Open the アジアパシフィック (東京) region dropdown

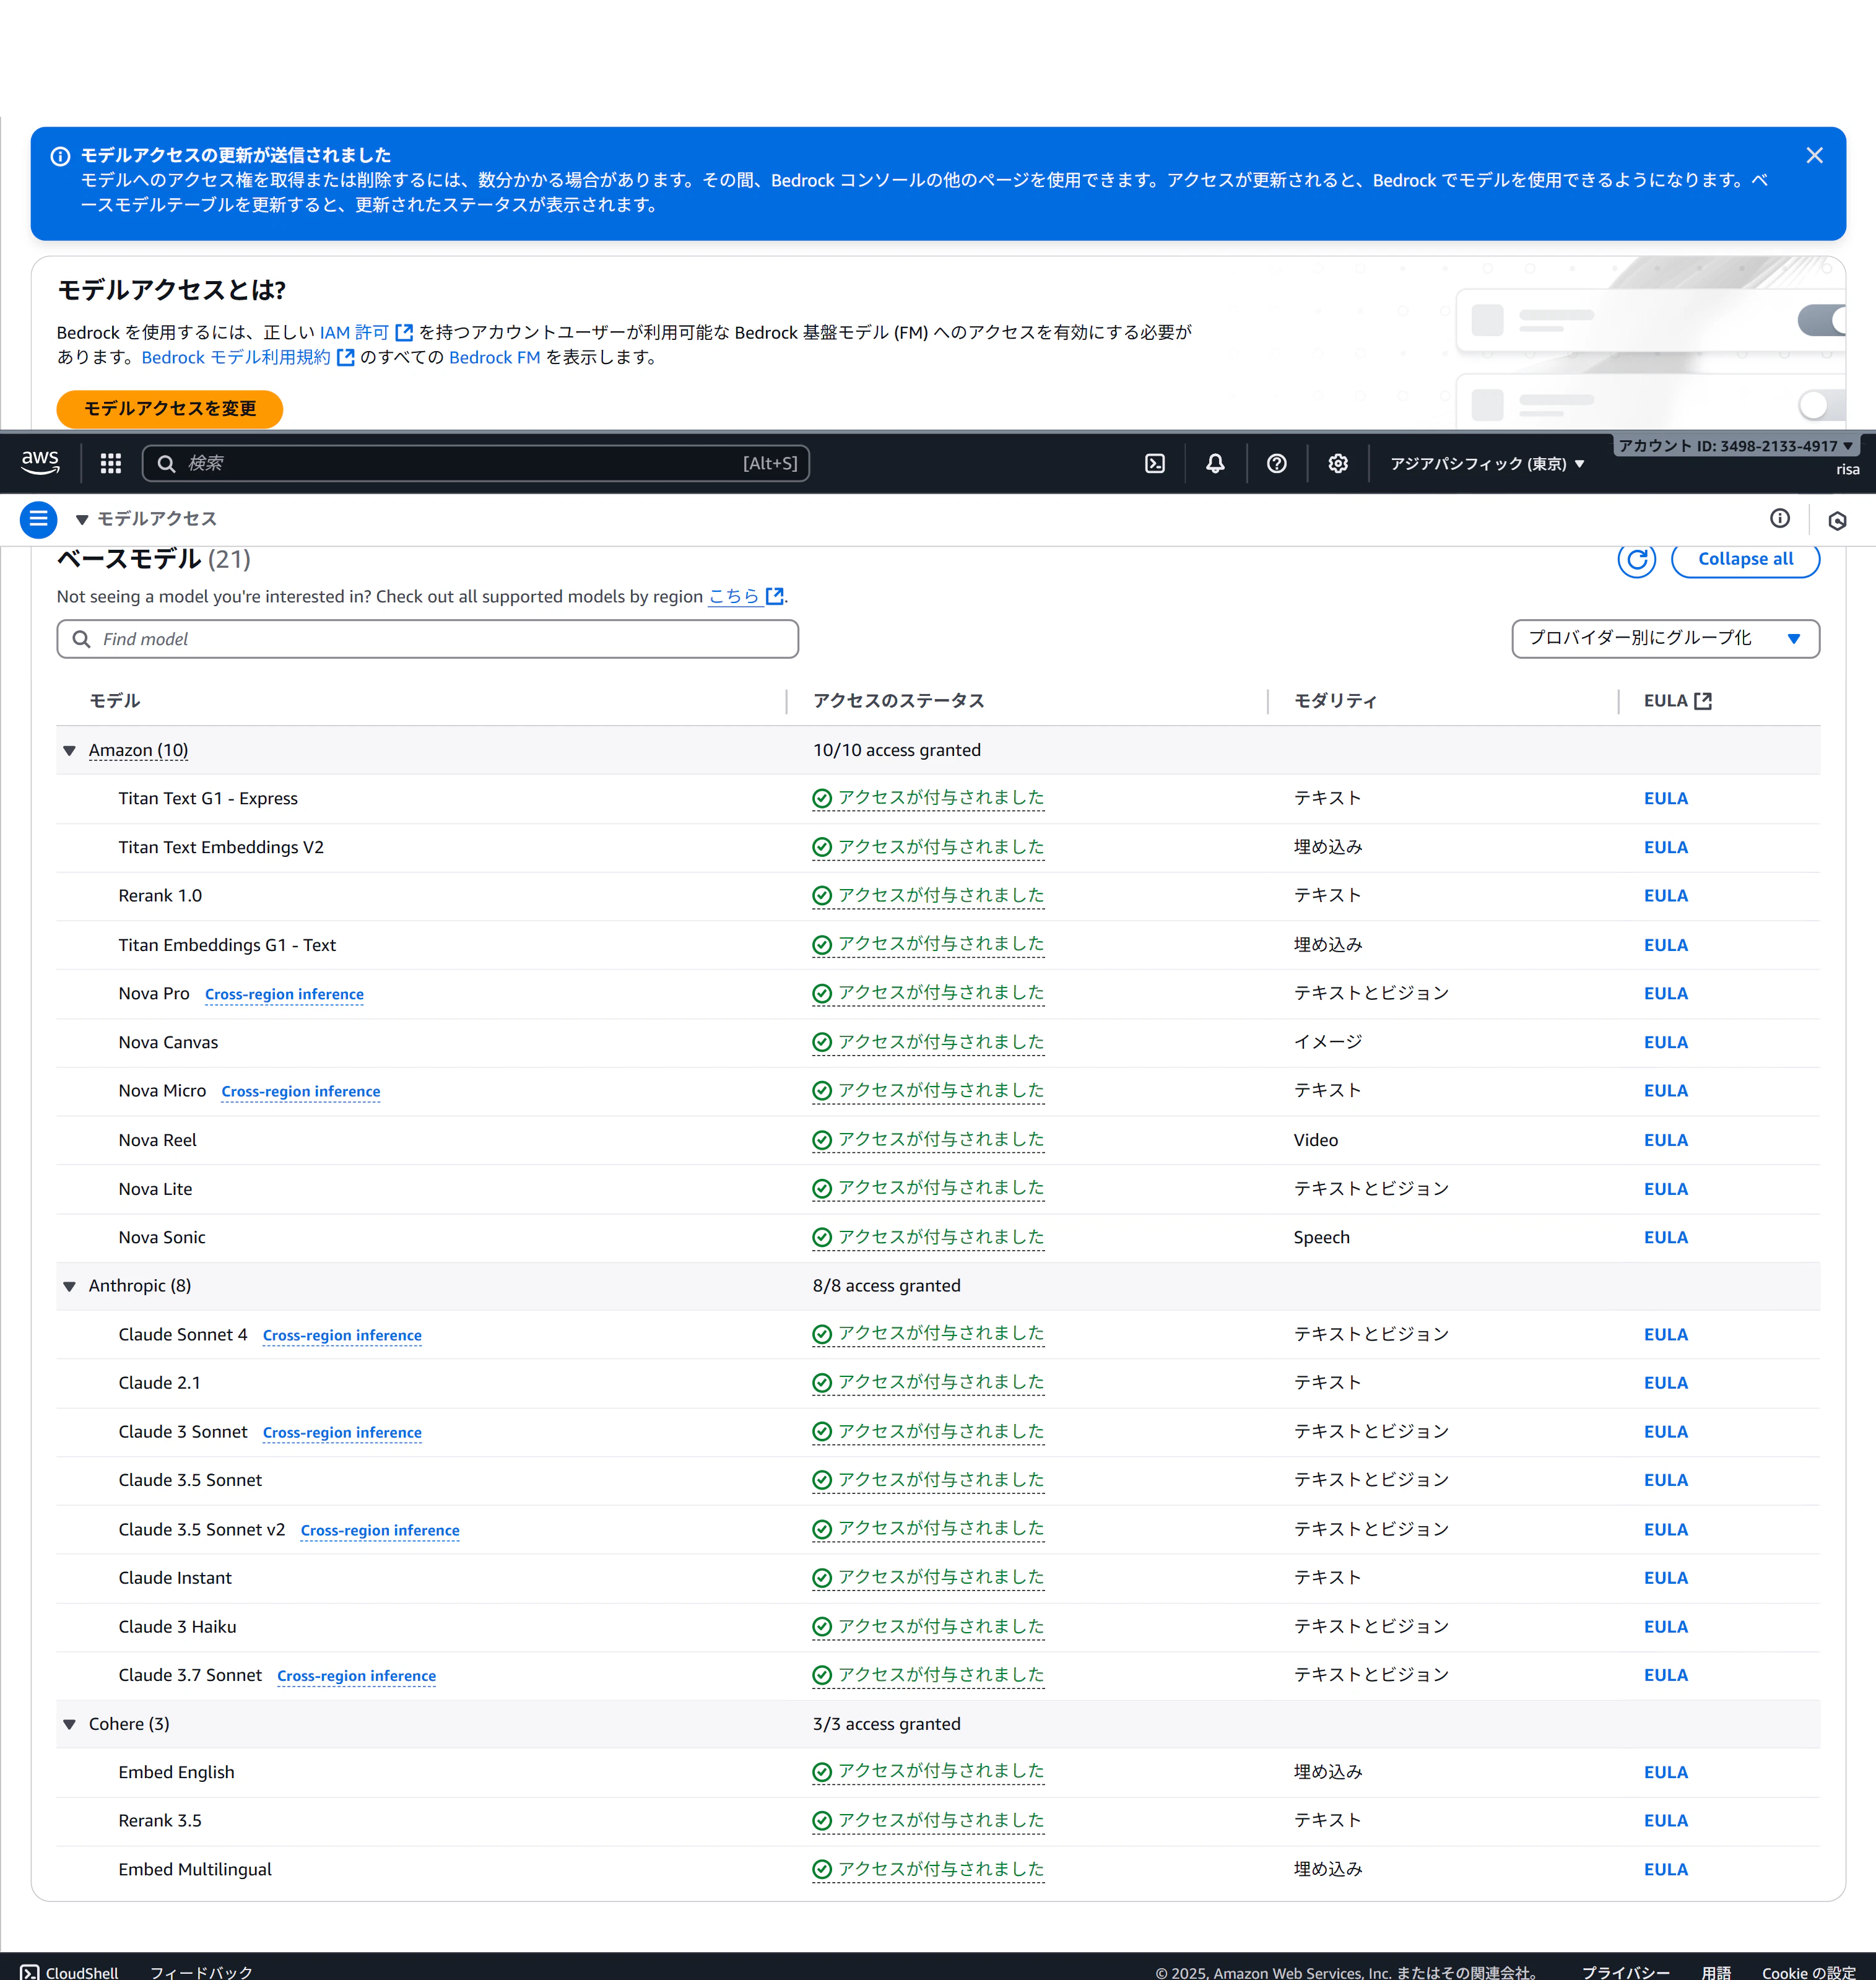coord(1487,463)
